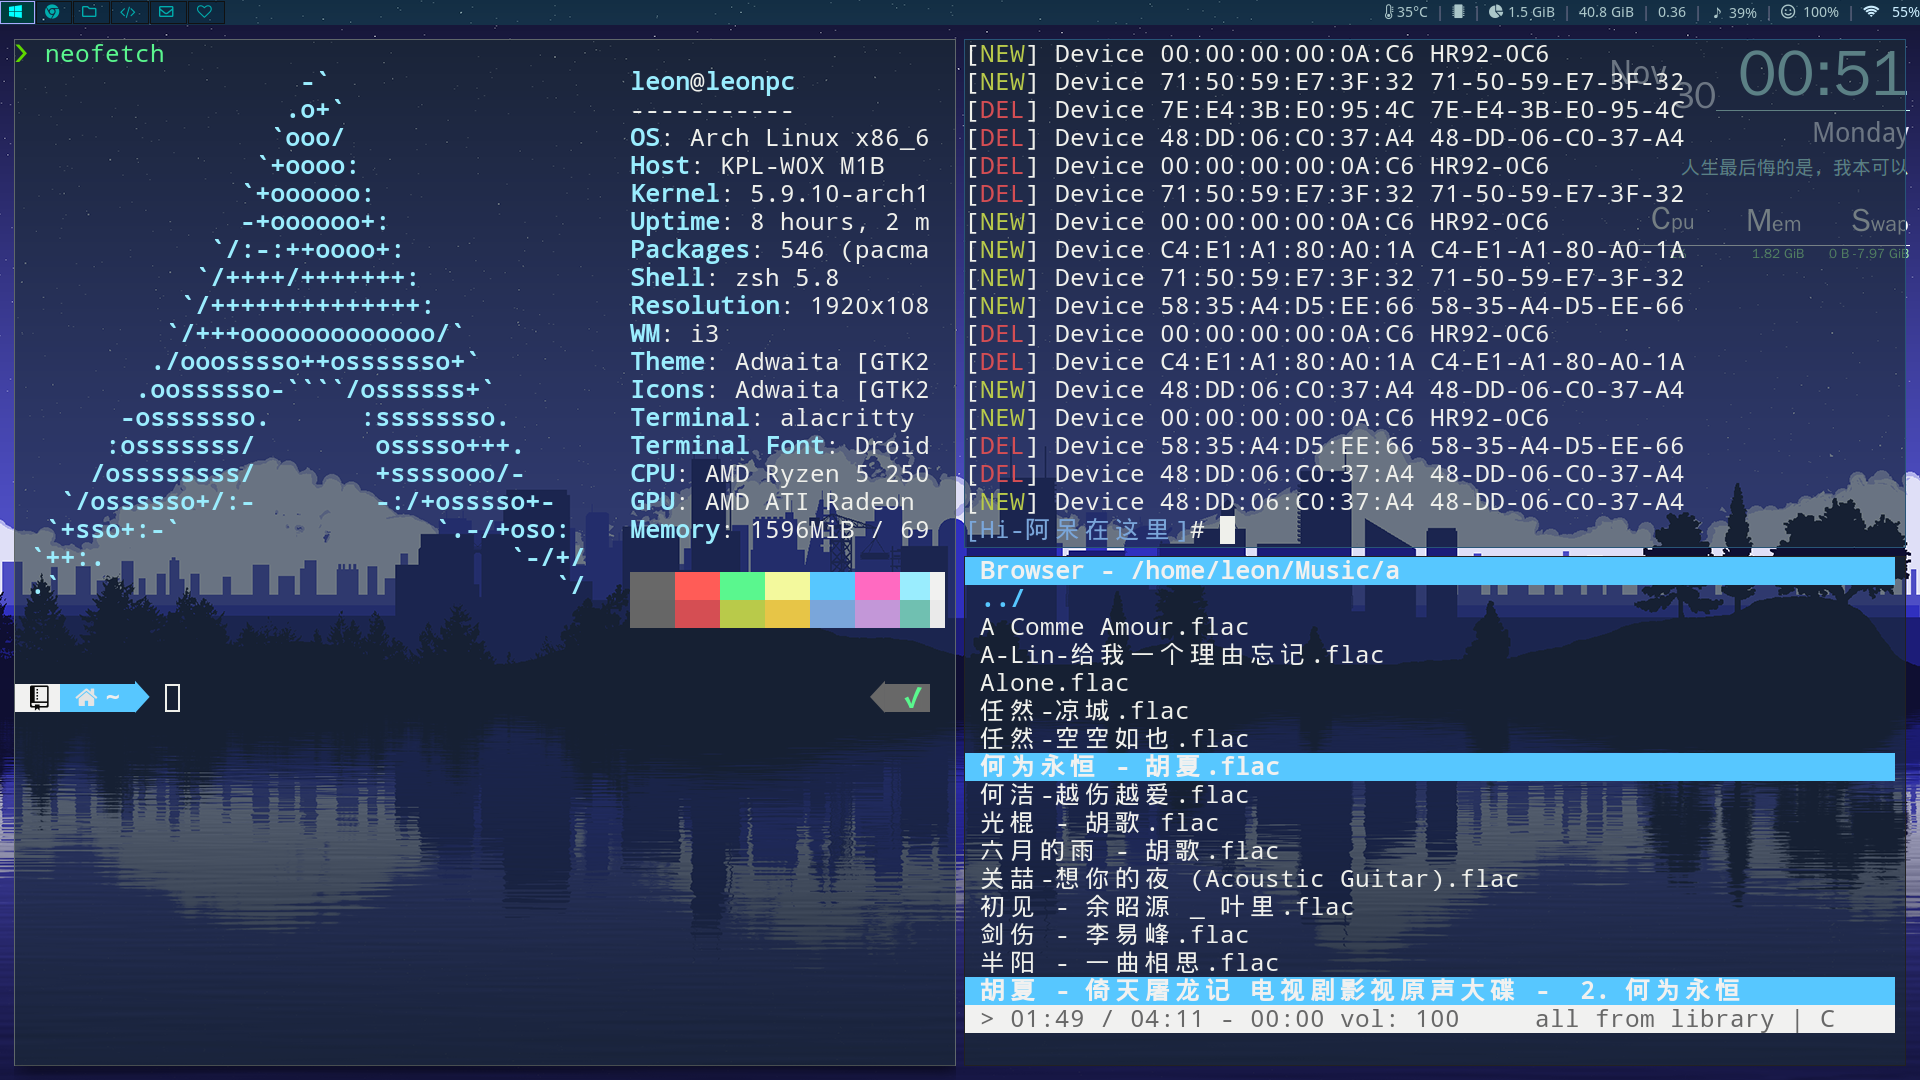Click the 'OS: Arch Linux' neofetch line

(x=779, y=138)
